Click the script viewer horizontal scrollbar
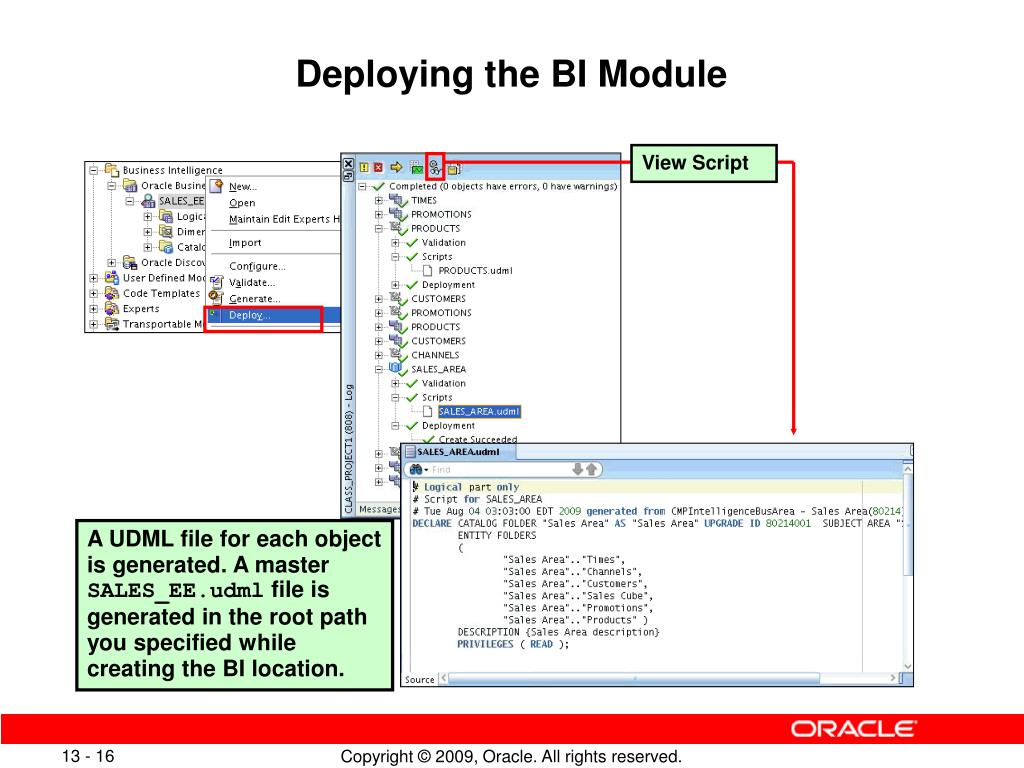 click(x=633, y=679)
